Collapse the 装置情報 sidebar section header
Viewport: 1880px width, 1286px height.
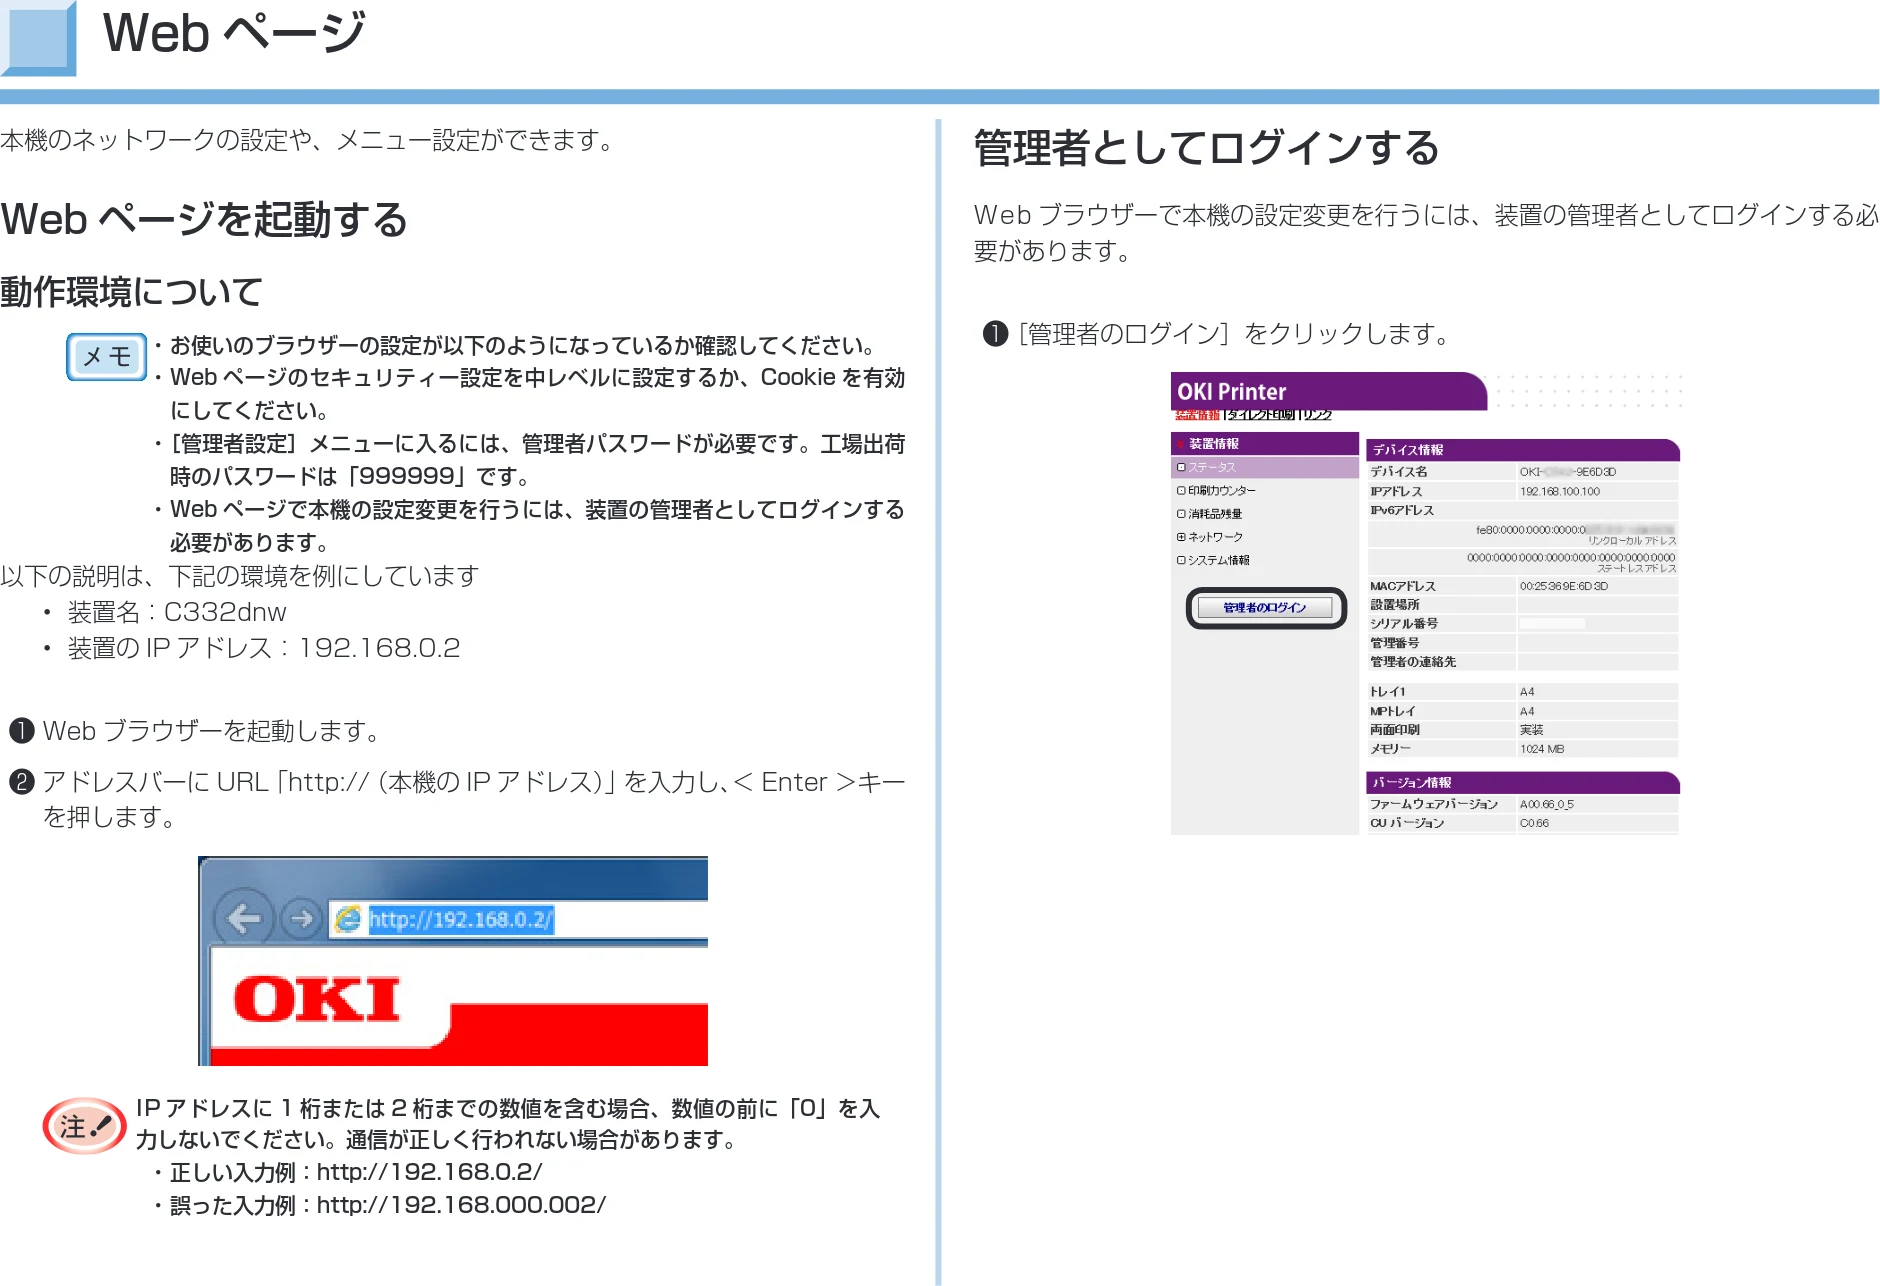1264,444
